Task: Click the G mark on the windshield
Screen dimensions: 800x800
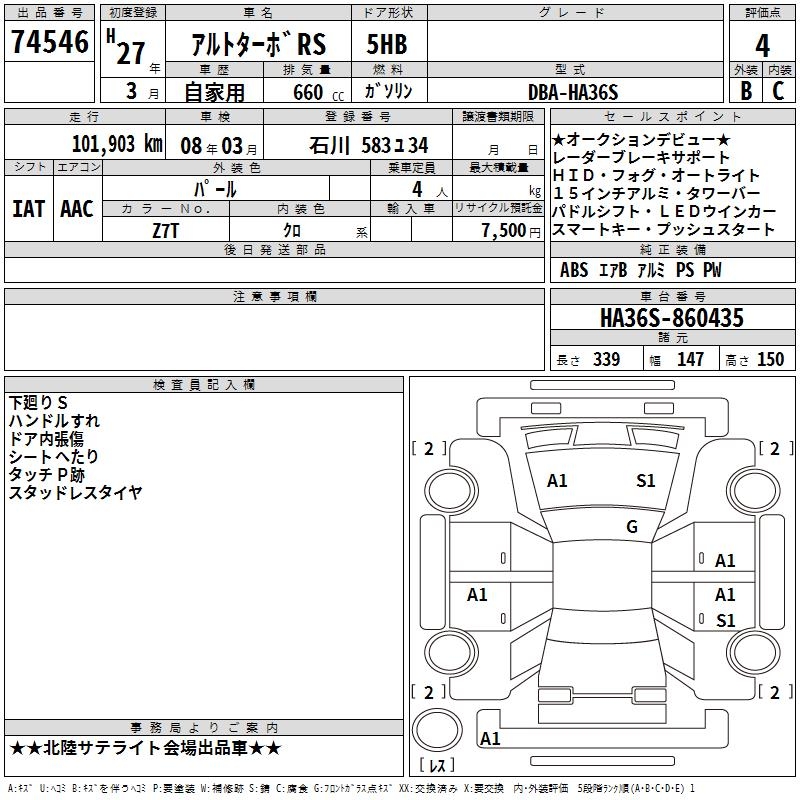Action: 631,527
